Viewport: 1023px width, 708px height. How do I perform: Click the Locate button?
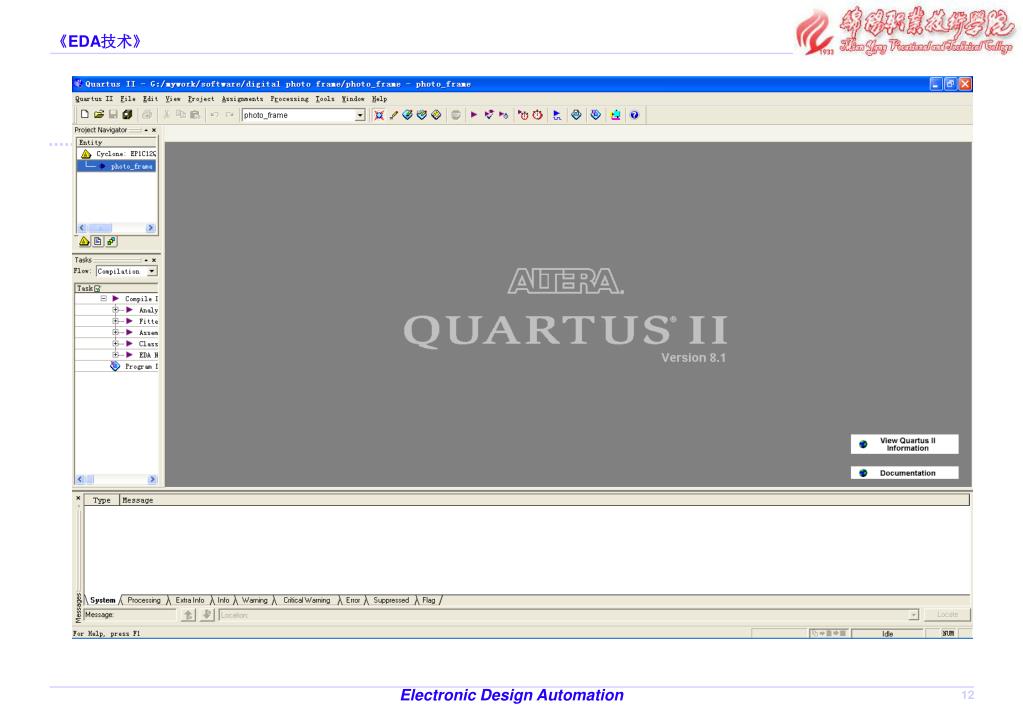point(947,615)
